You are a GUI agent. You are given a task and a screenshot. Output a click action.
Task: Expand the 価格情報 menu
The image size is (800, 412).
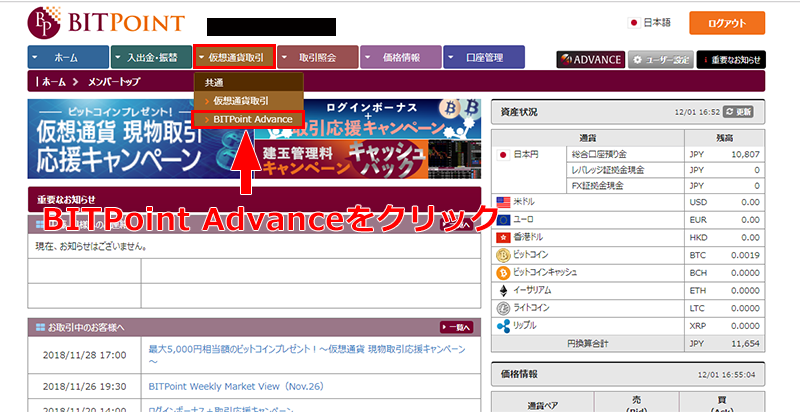401,57
